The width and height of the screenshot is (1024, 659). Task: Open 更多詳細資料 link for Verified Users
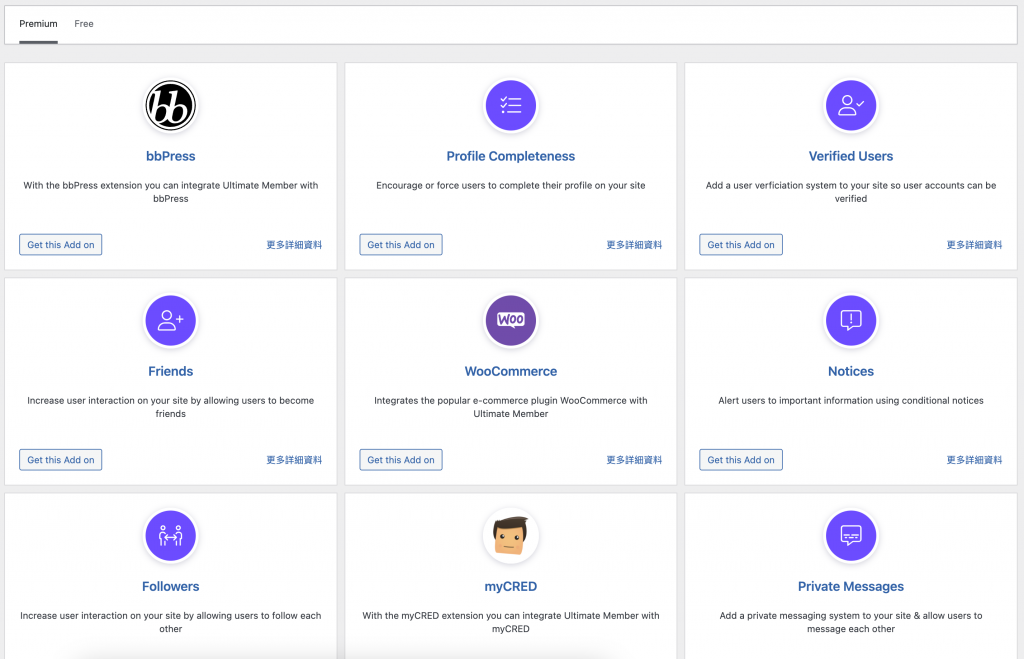[x=974, y=245]
